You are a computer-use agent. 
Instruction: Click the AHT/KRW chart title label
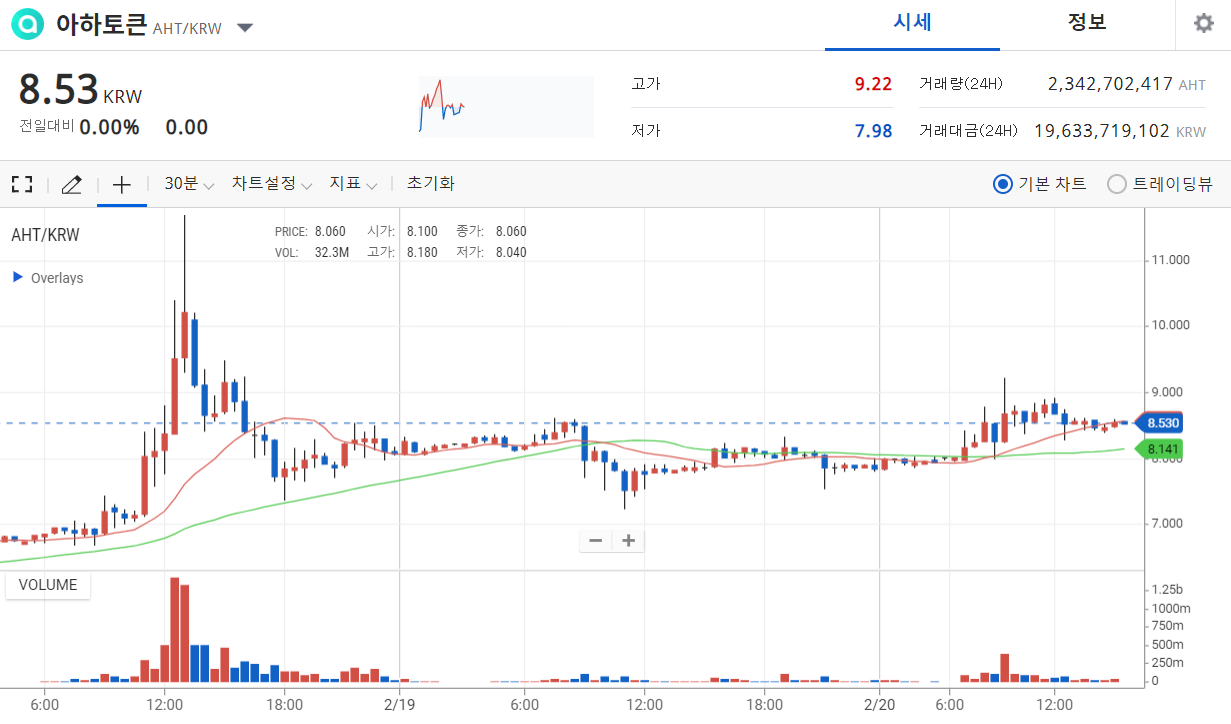pyautogui.click(x=45, y=236)
